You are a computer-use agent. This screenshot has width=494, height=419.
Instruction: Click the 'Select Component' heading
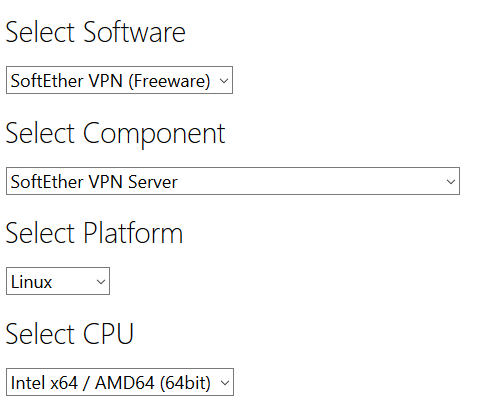pos(115,133)
